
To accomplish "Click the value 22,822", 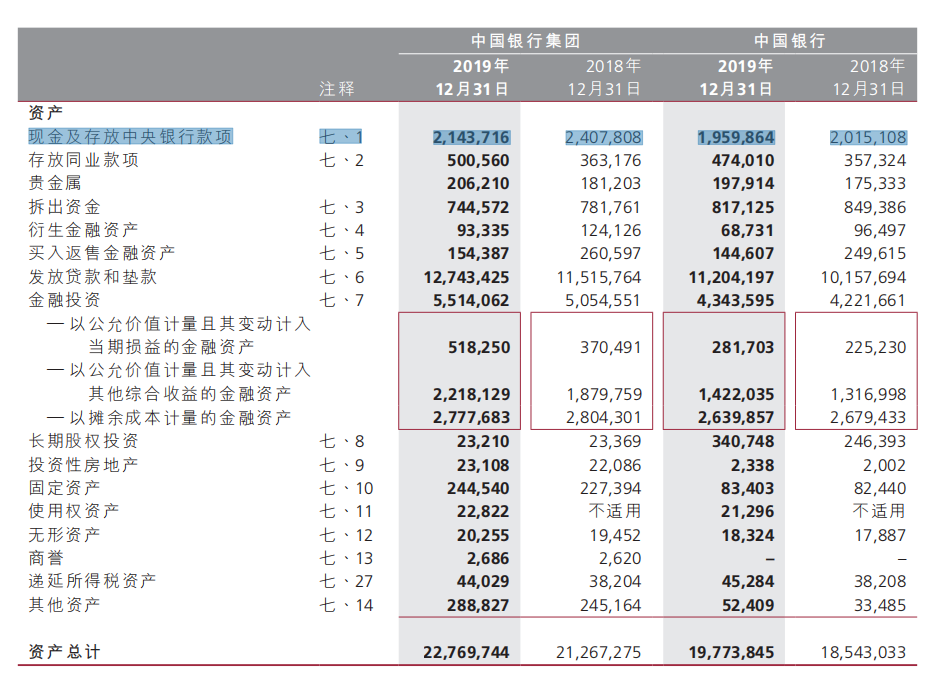I will [483, 511].
